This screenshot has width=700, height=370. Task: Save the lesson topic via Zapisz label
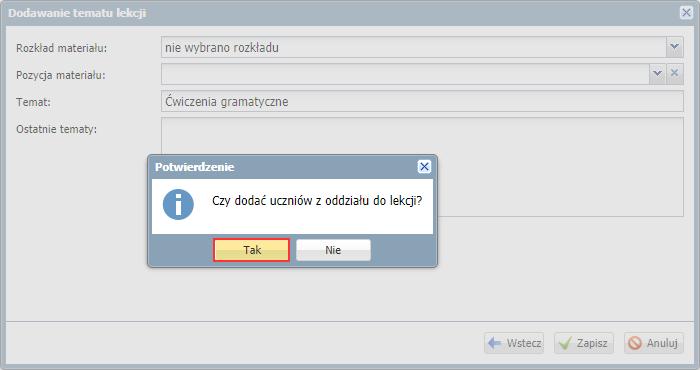pyautogui.click(x=592, y=343)
